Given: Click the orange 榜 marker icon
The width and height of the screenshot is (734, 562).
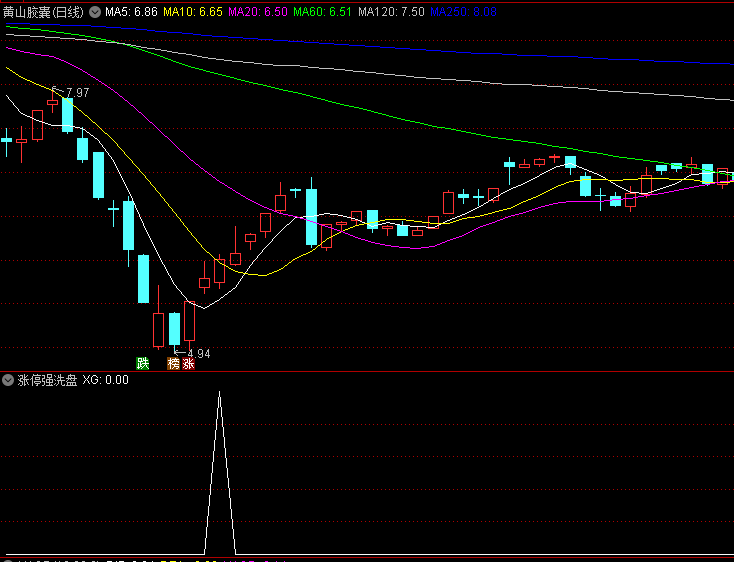Looking at the screenshot, I should point(174,364).
